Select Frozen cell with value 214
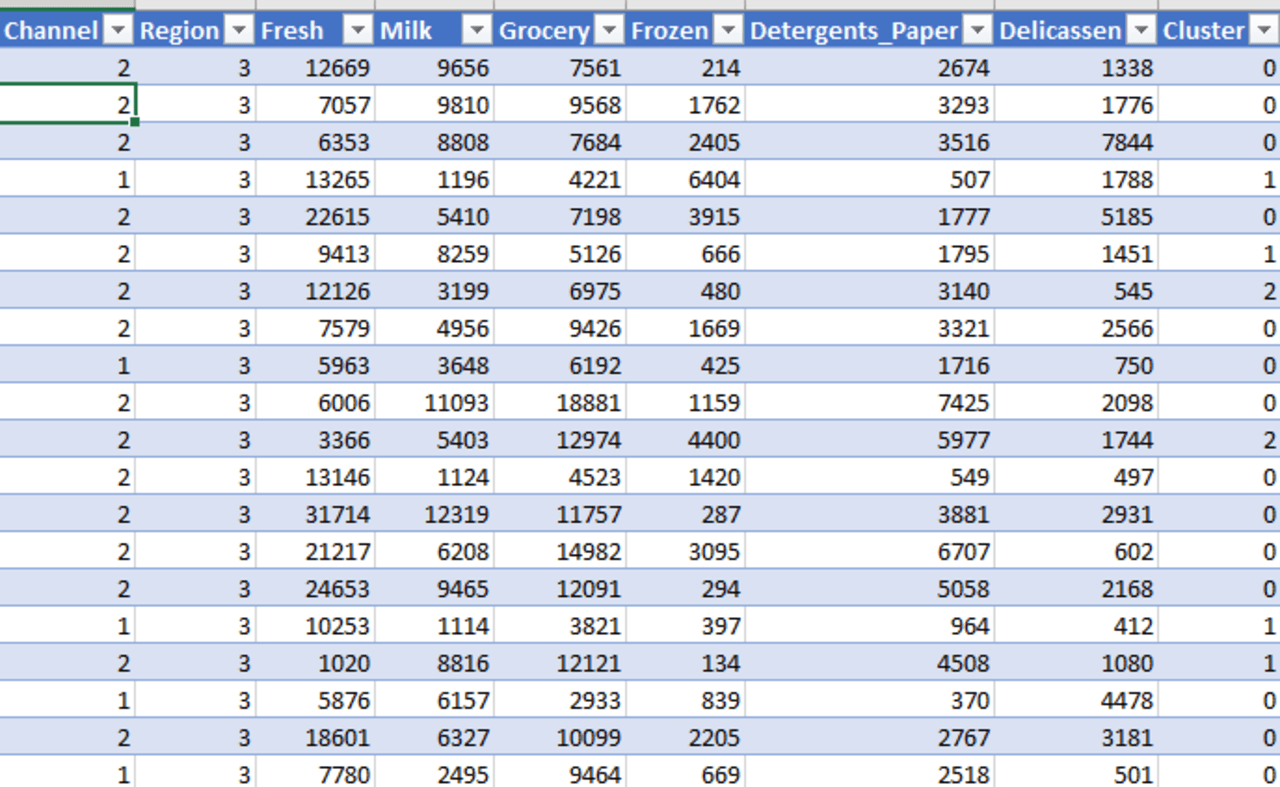Screen dimensions: 1280x787 click(686, 68)
